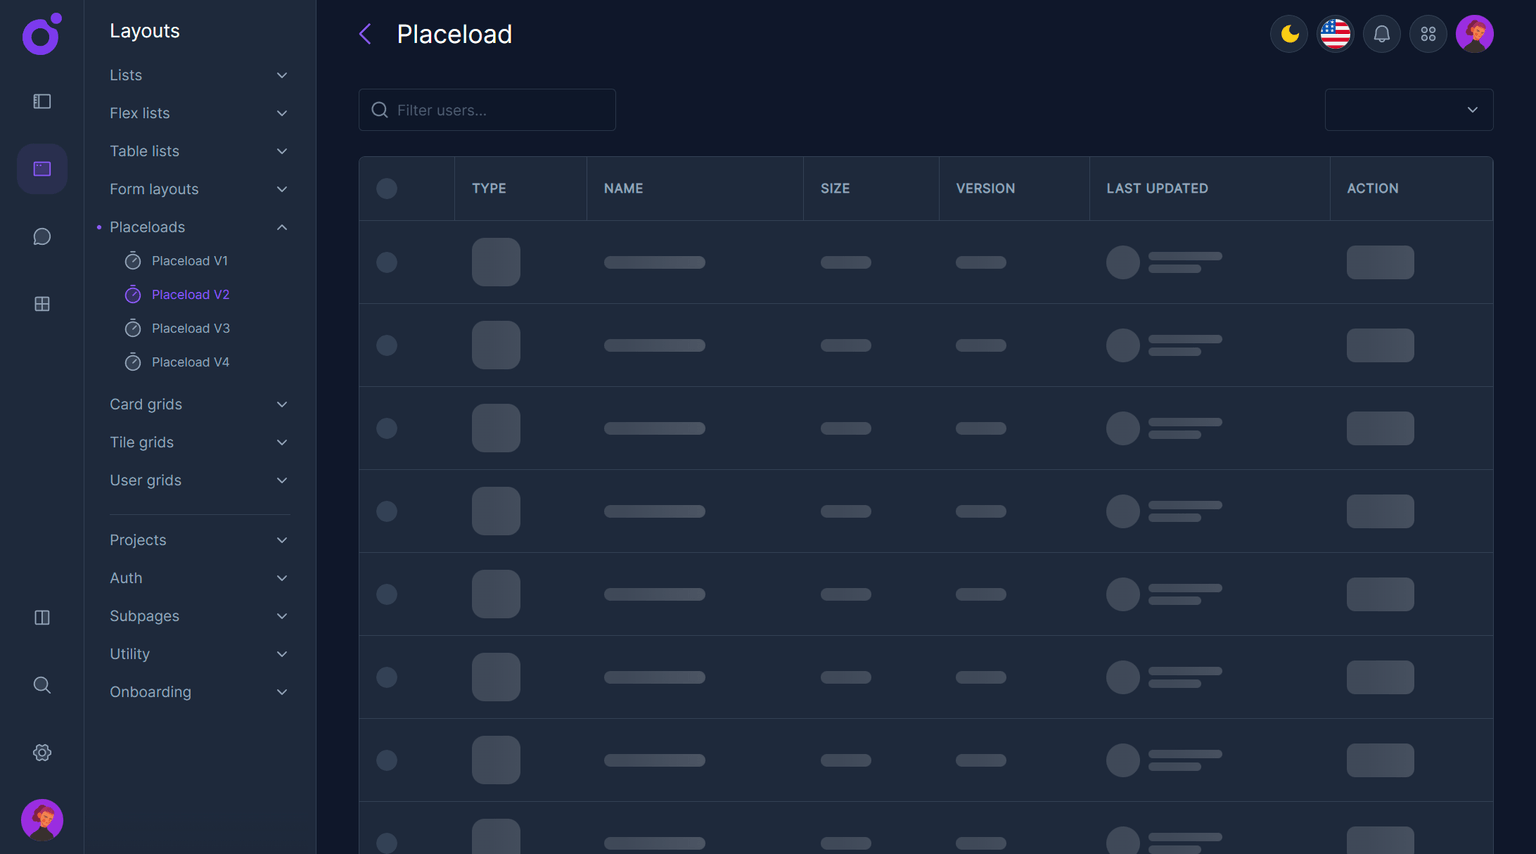Click the app logo at top left
This screenshot has height=854, width=1536.
(42, 35)
